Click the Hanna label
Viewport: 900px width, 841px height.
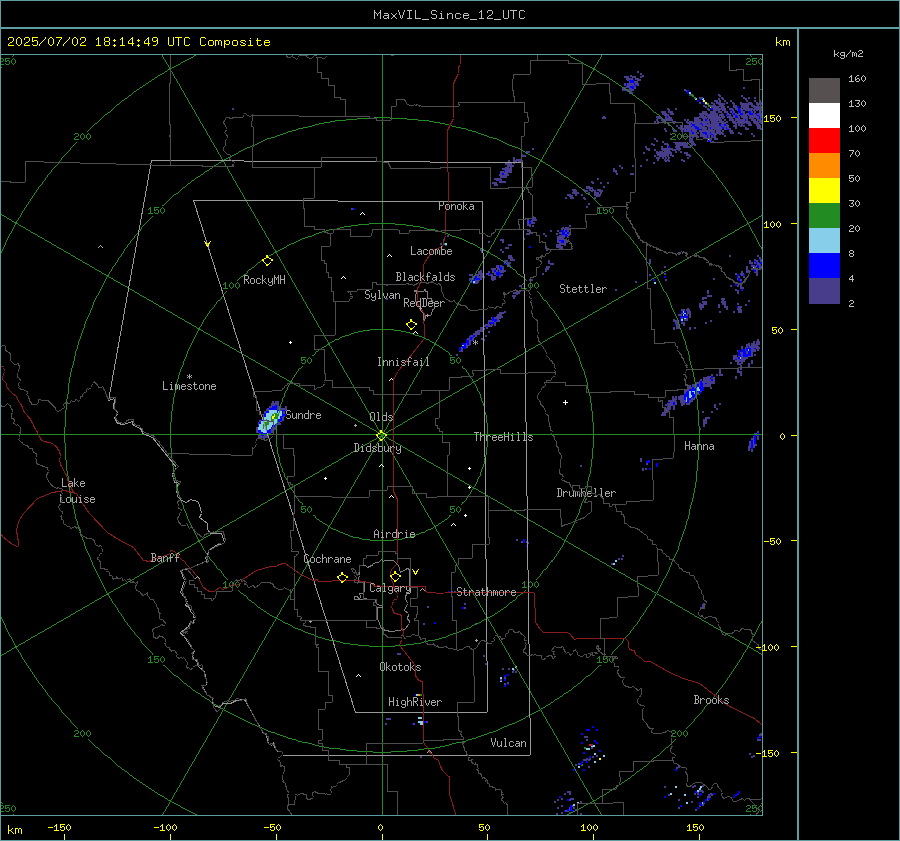(699, 446)
